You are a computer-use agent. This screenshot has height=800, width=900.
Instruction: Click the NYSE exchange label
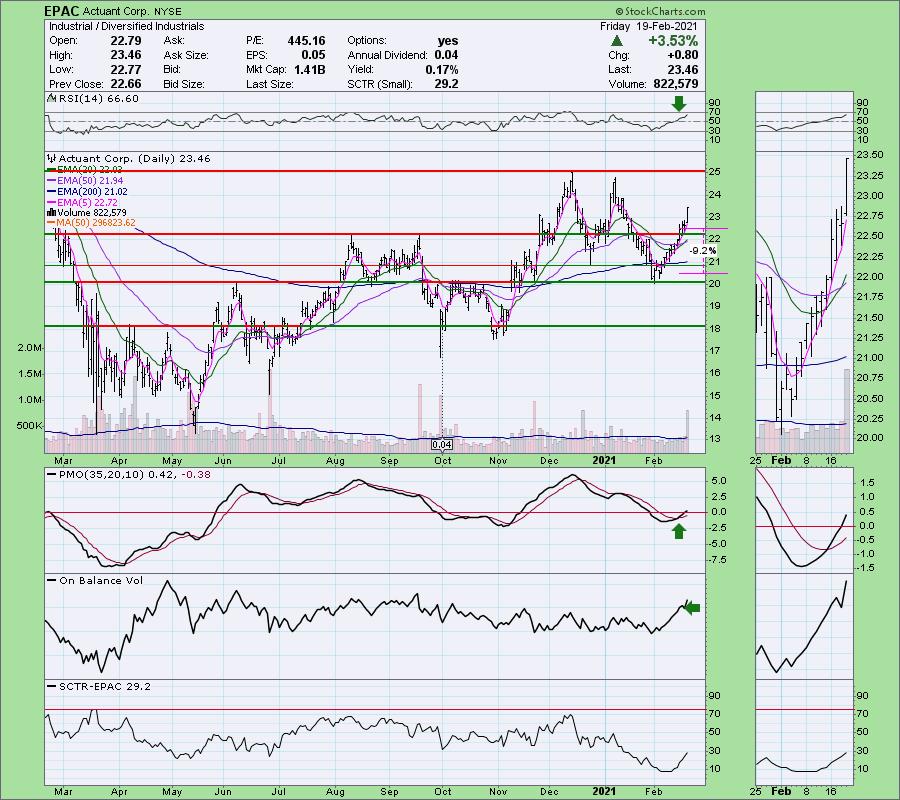pos(168,11)
